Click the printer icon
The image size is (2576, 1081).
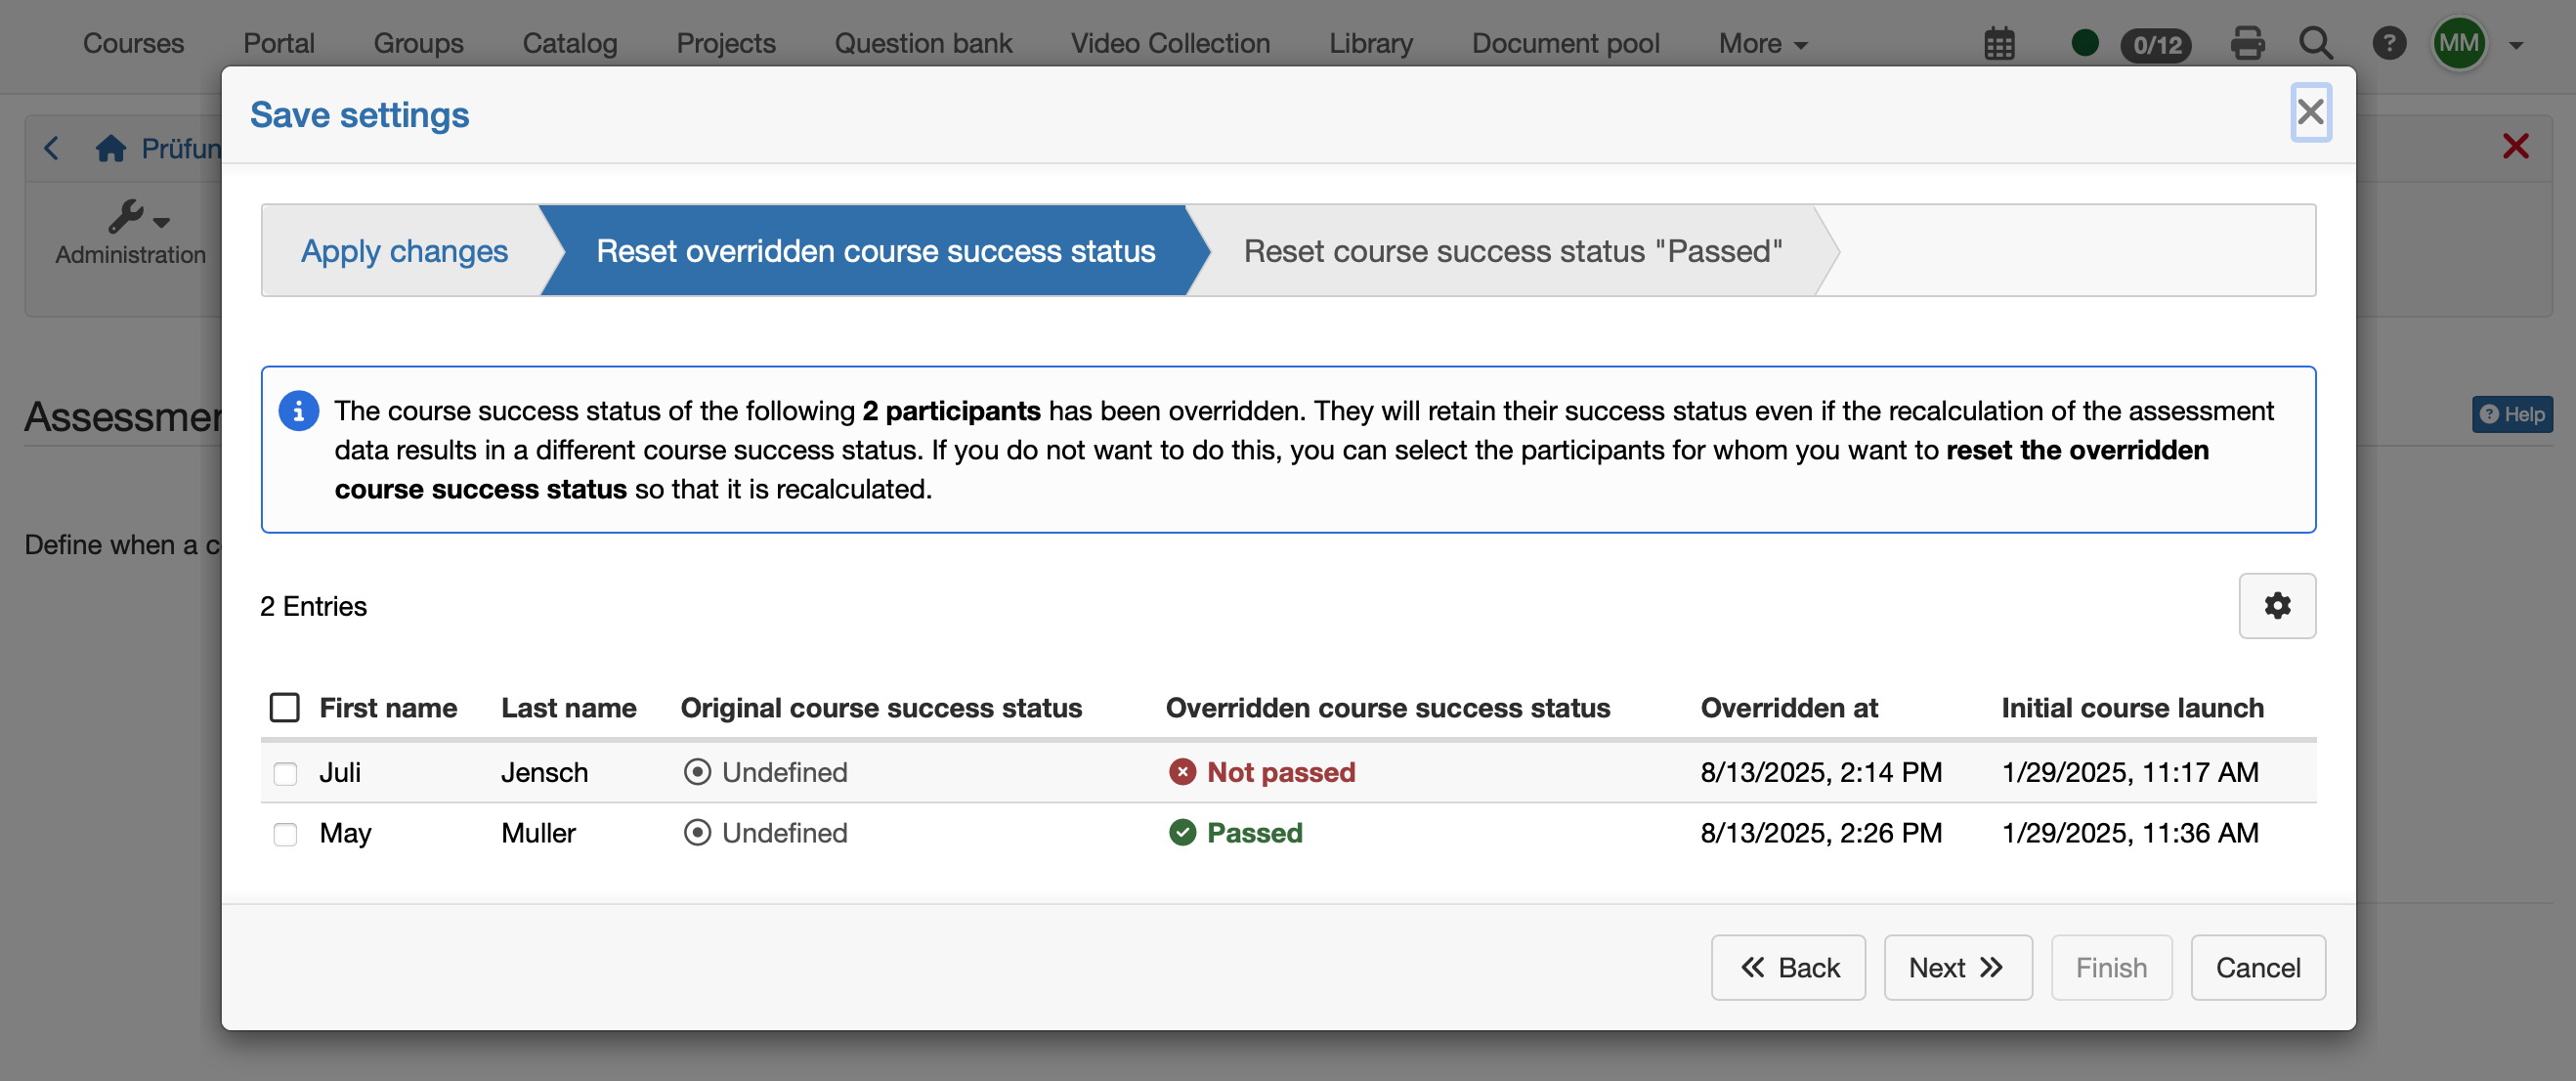coord(2248,43)
